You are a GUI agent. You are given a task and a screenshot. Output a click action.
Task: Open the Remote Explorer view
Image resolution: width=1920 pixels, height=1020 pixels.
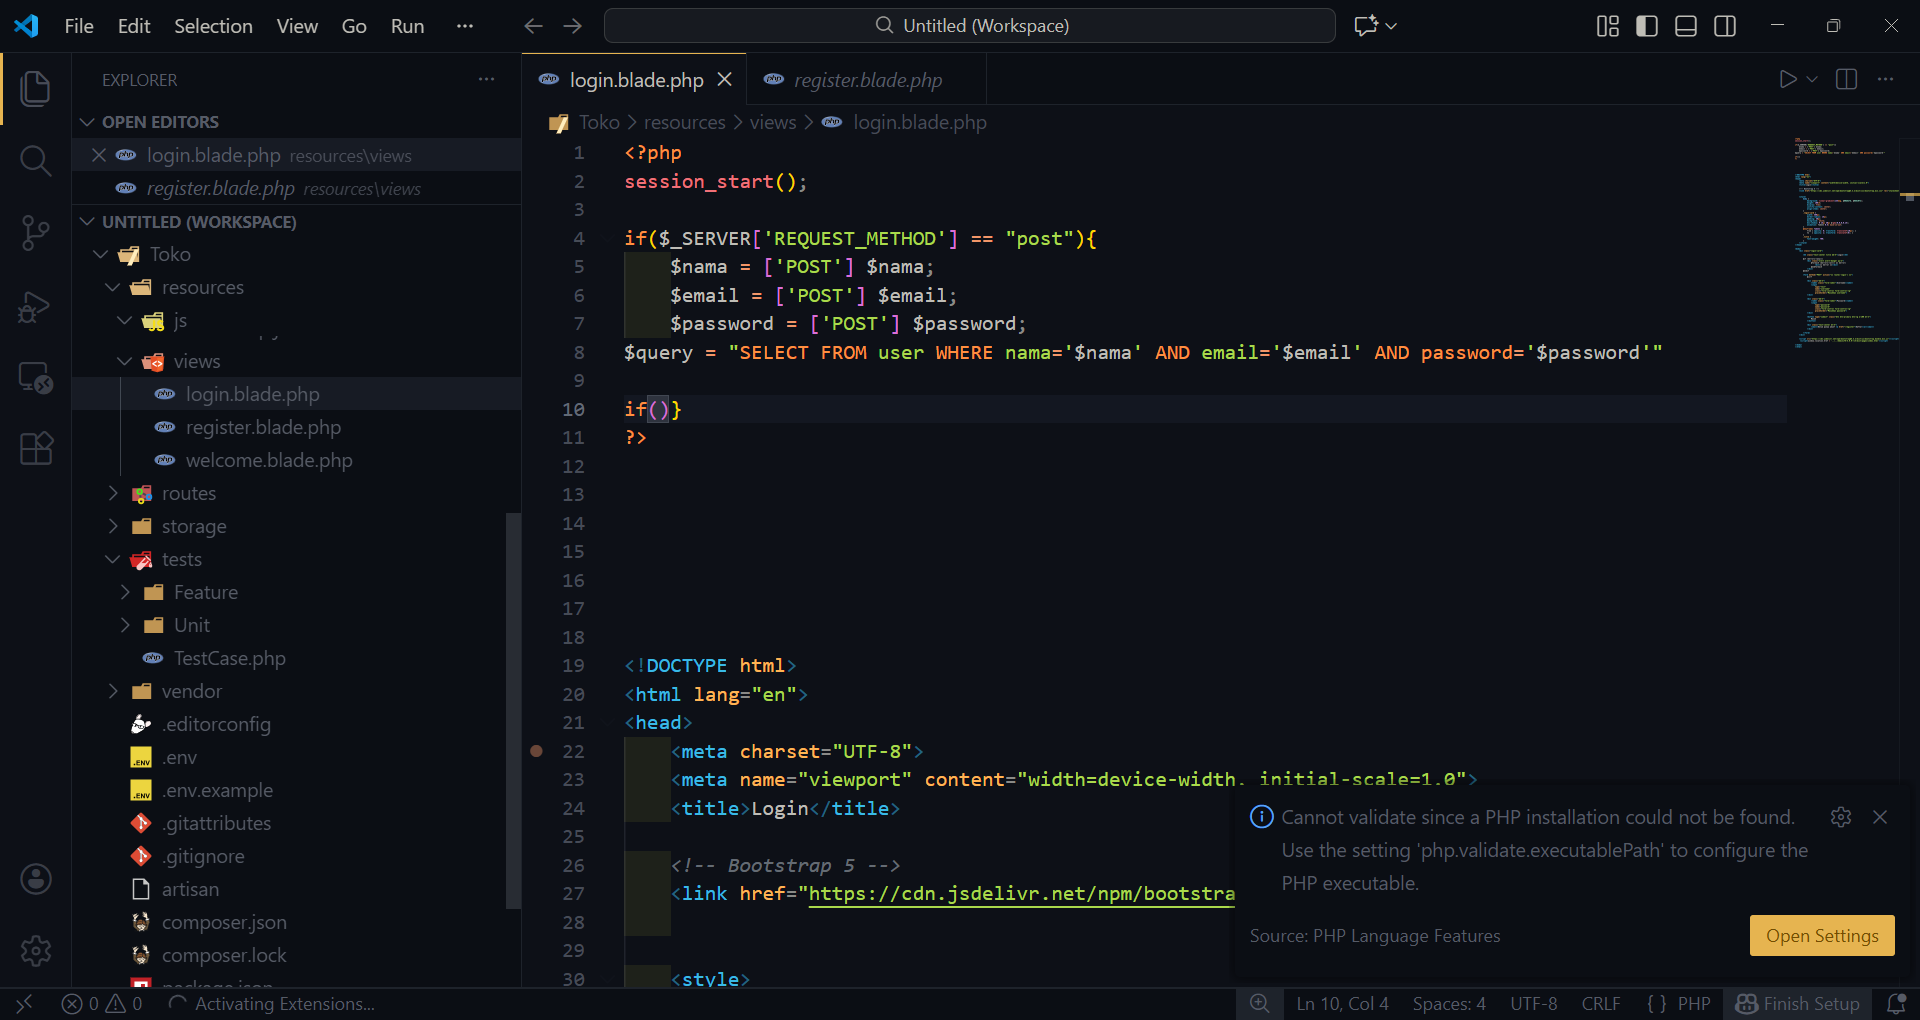point(36,378)
